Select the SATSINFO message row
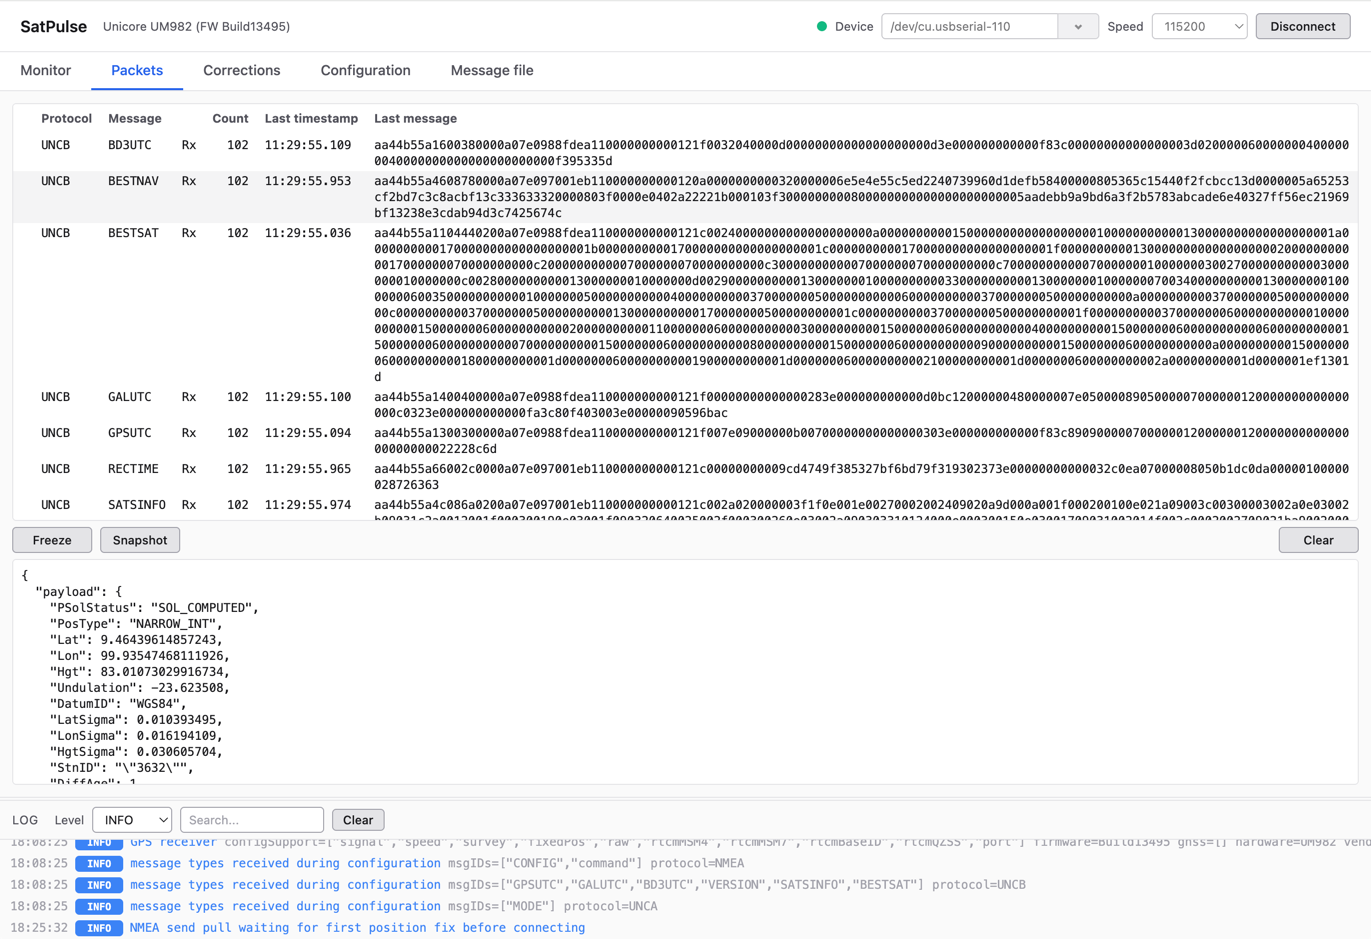1371x939 pixels. coord(685,508)
